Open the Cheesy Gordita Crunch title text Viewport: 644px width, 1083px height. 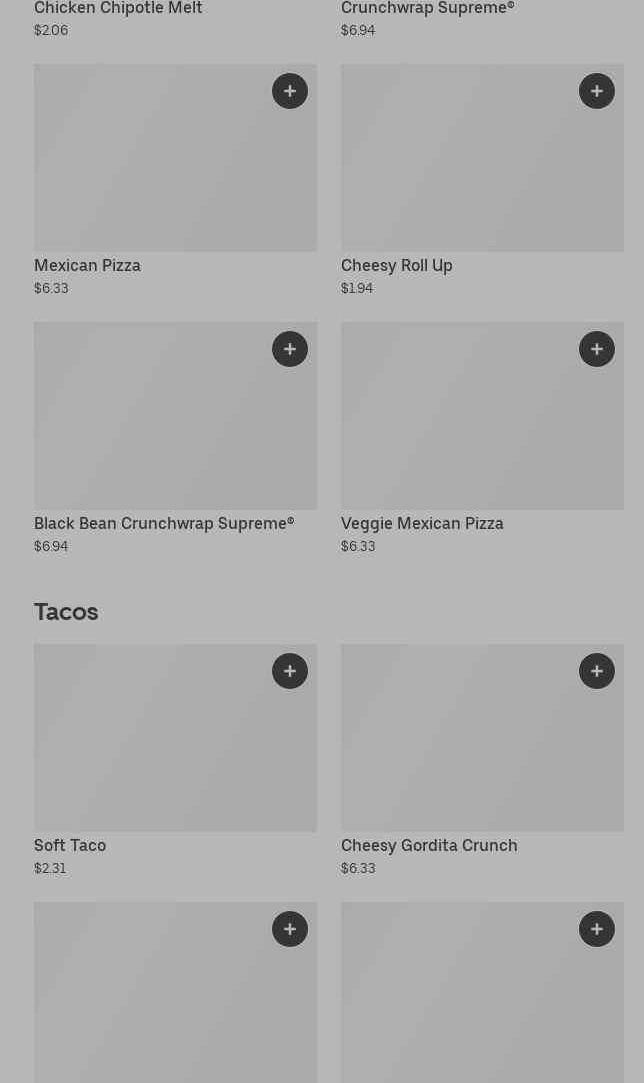click(429, 845)
